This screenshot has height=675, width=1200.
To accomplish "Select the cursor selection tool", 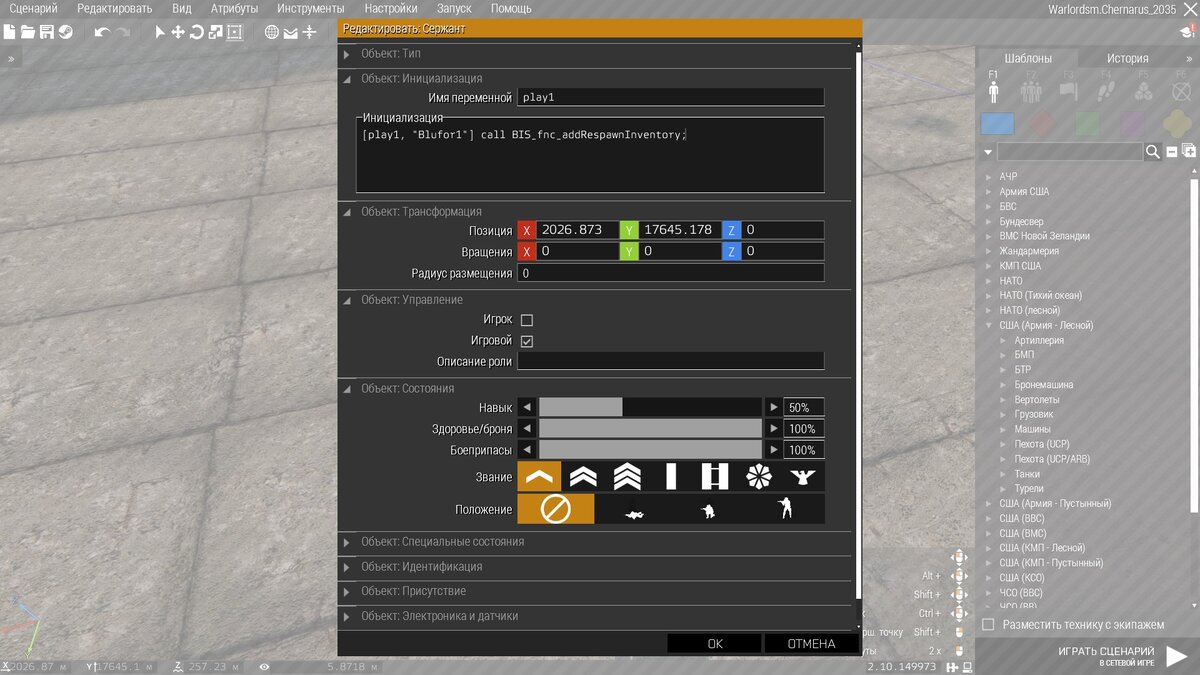I will [160, 32].
